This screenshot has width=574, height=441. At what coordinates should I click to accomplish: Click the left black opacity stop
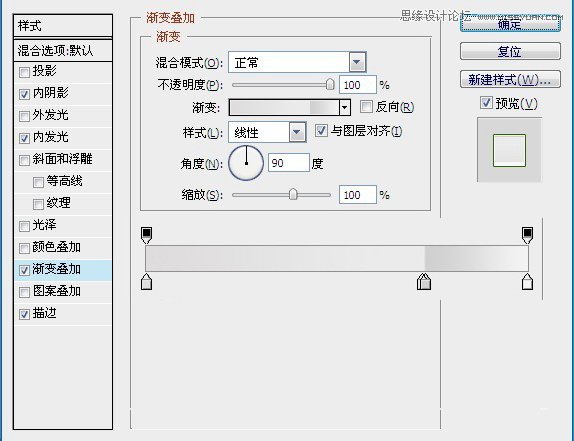(146, 235)
